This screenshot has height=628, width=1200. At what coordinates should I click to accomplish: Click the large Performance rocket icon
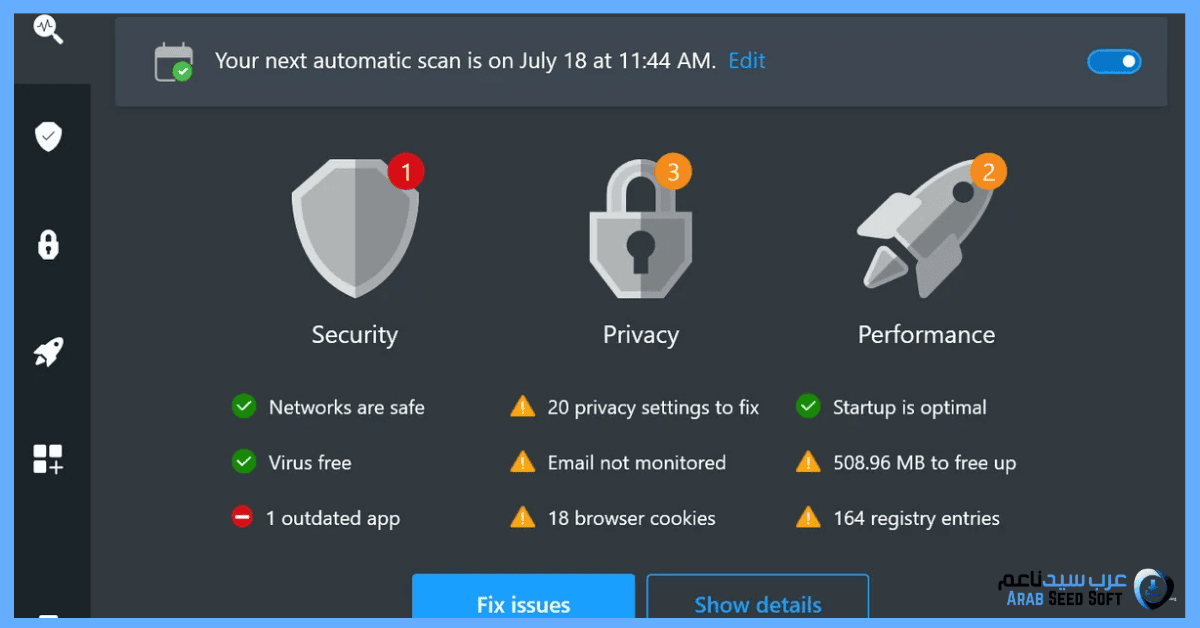(x=924, y=234)
